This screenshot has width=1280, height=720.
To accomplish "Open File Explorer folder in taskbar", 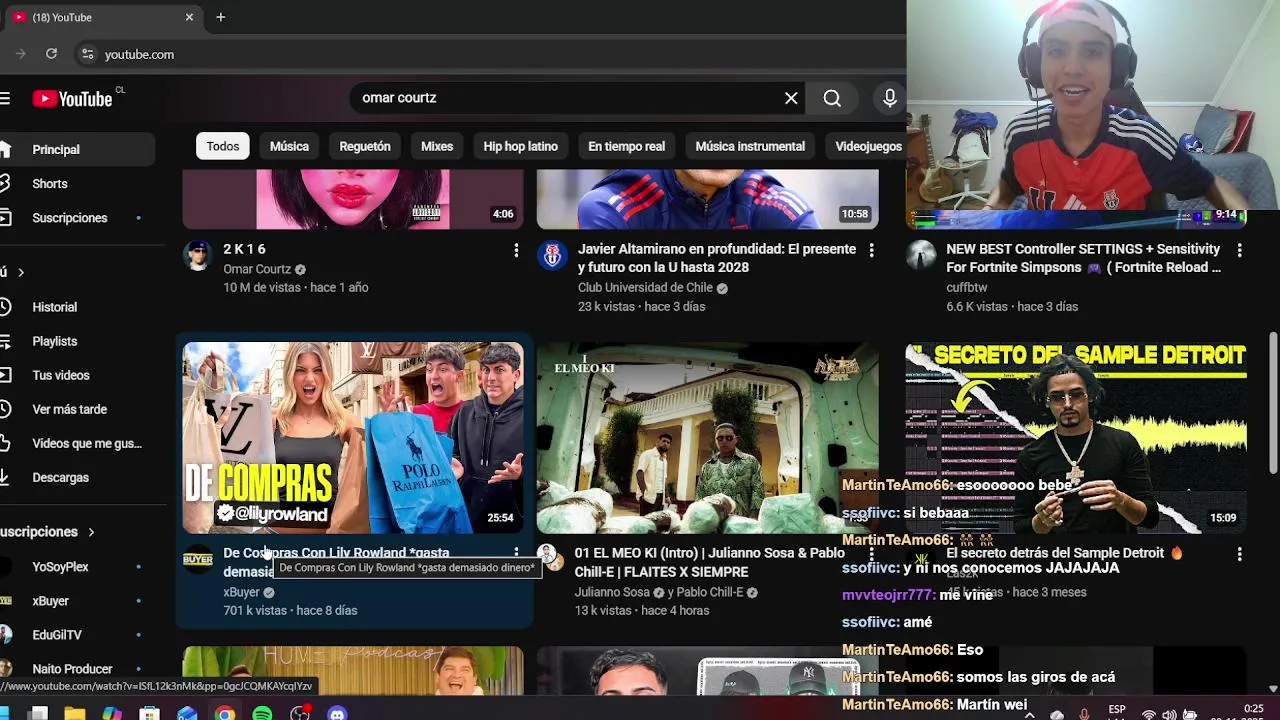I will (x=75, y=713).
